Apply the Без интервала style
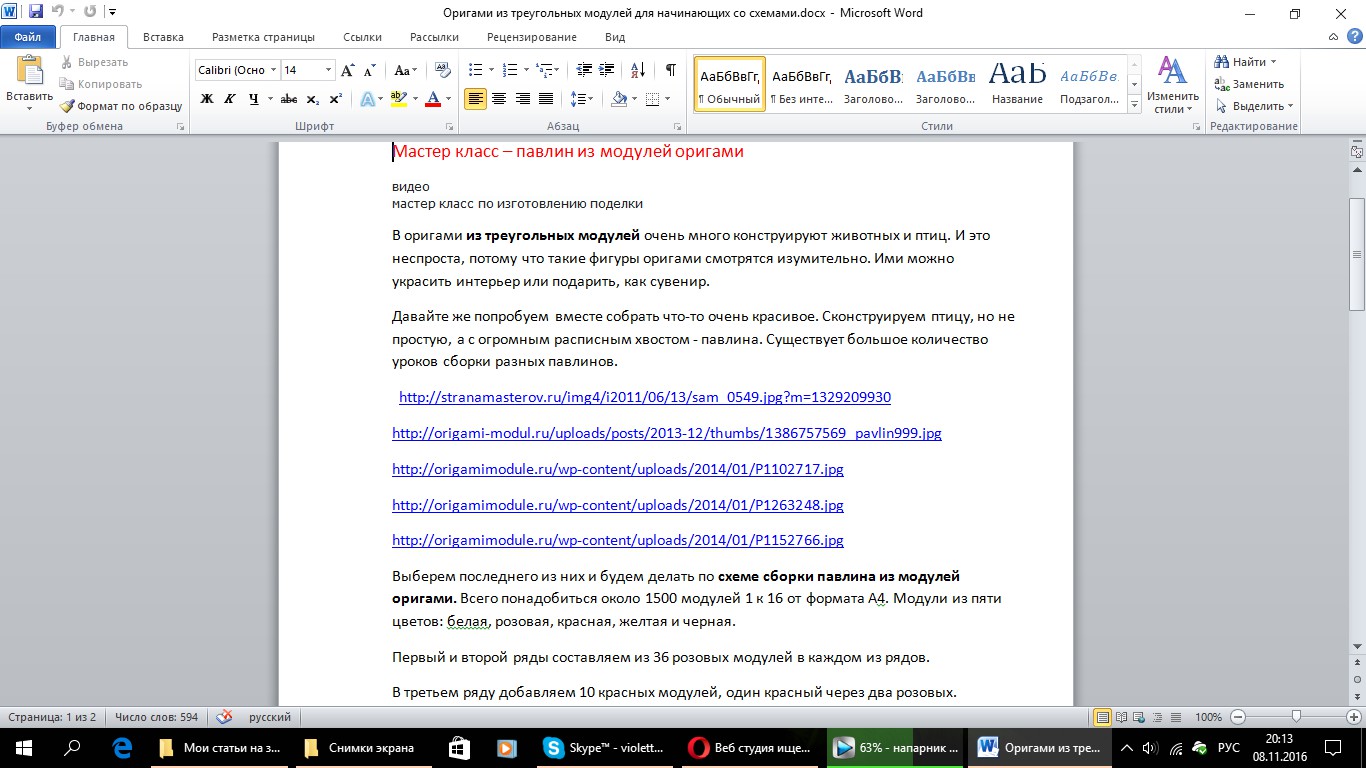Viewport: 1366px width, 768px height. [x=802, y=84]
